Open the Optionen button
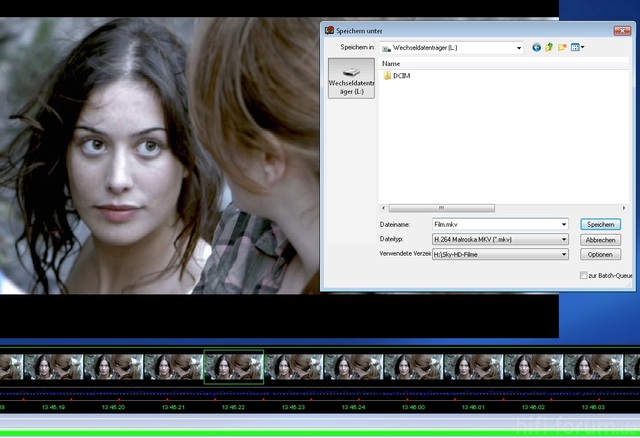 (x=600, y=255)
